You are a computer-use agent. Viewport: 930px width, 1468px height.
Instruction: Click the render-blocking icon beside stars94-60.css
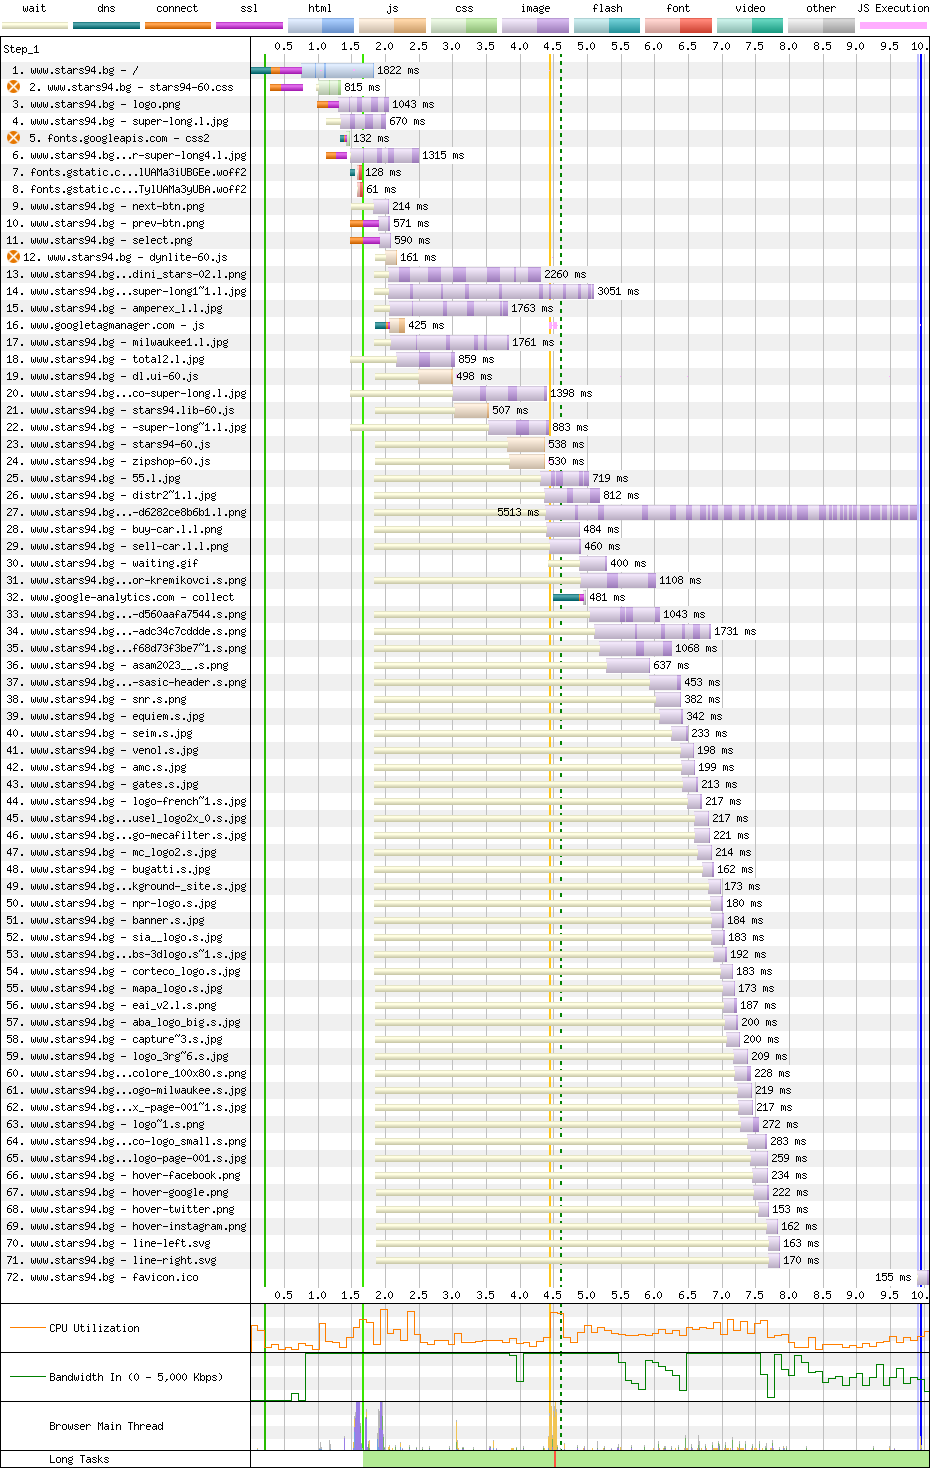(14, 87)
